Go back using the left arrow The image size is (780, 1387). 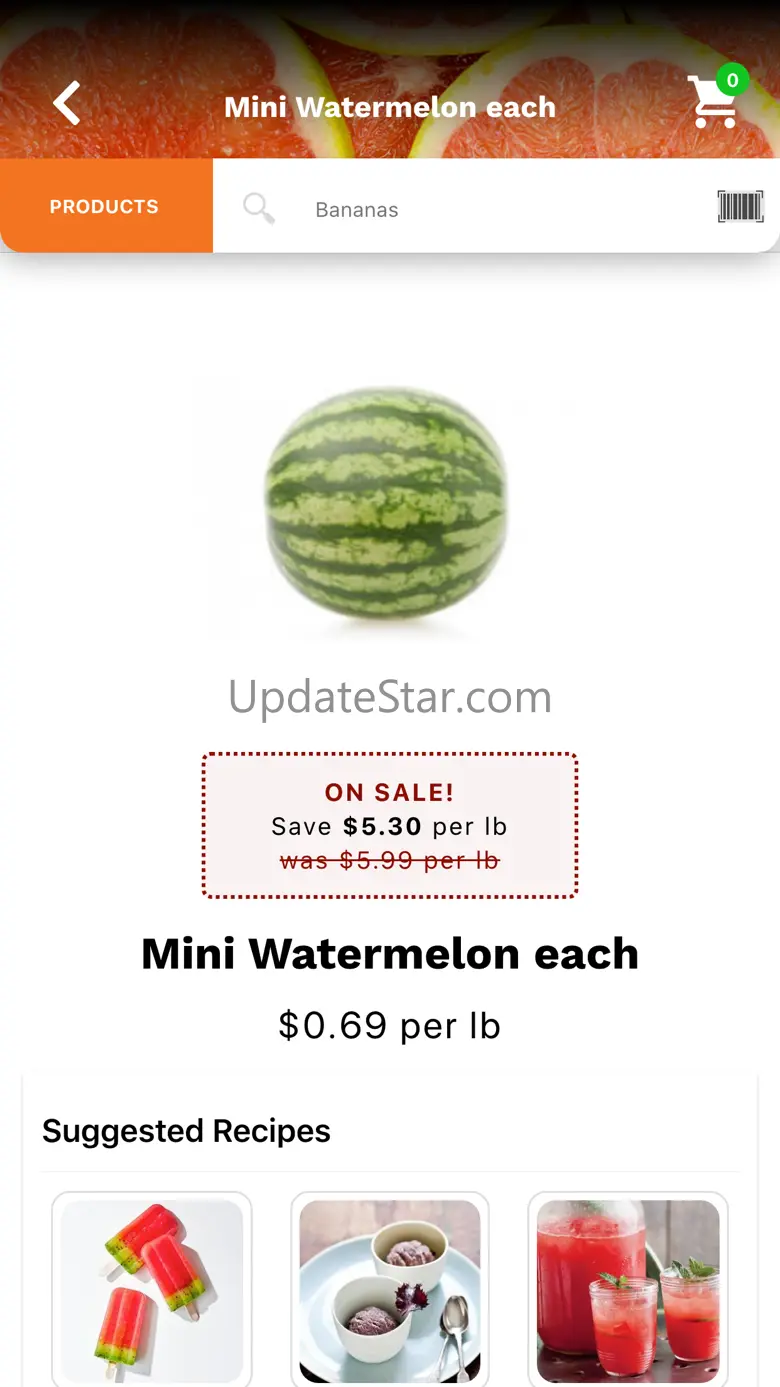click(x=67, y=104)
